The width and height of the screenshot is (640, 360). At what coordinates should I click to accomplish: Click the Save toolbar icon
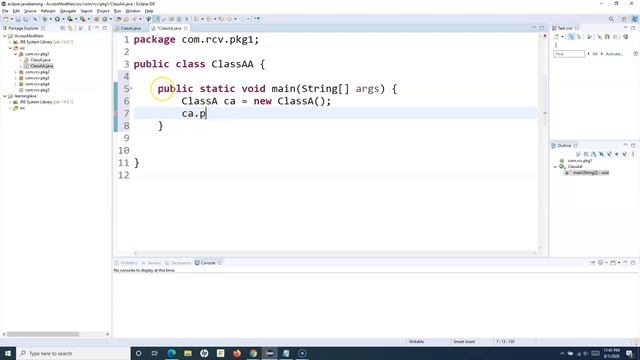coord(18,19)
